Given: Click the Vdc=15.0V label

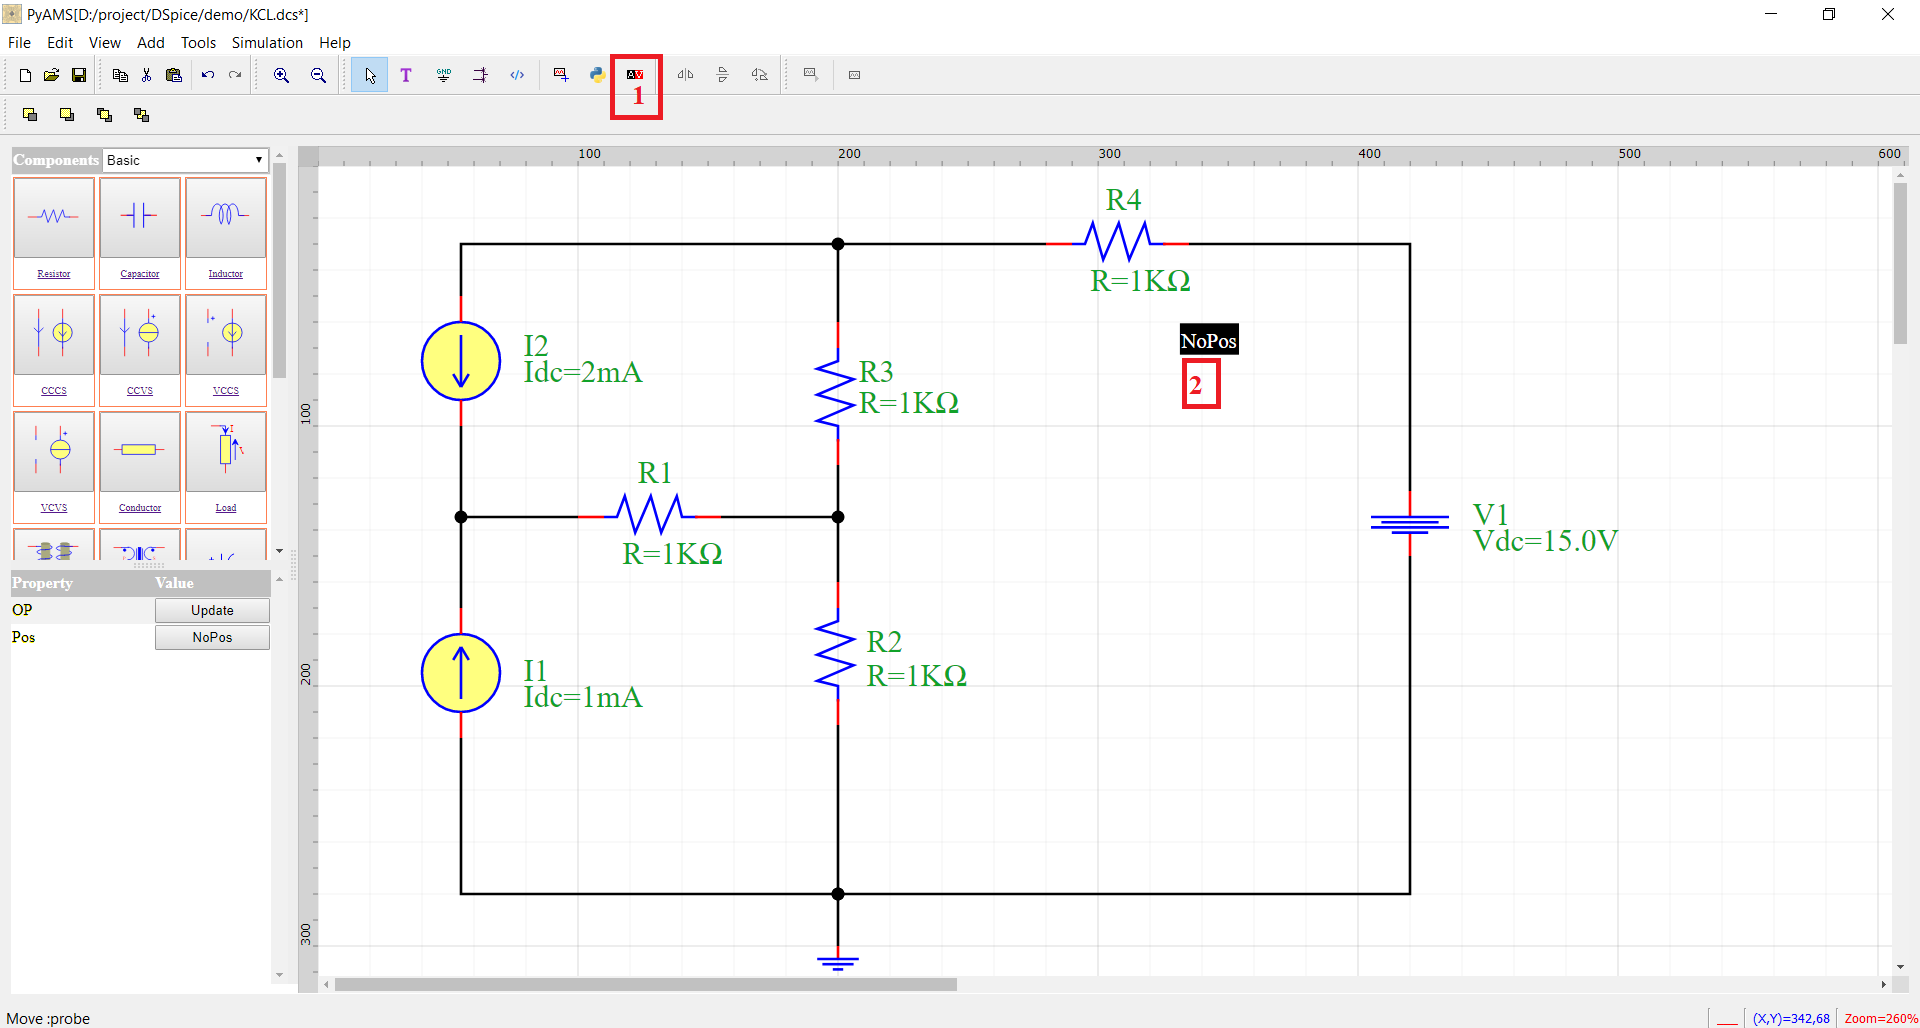Looking at the screenshot, I should point(1545,541).
